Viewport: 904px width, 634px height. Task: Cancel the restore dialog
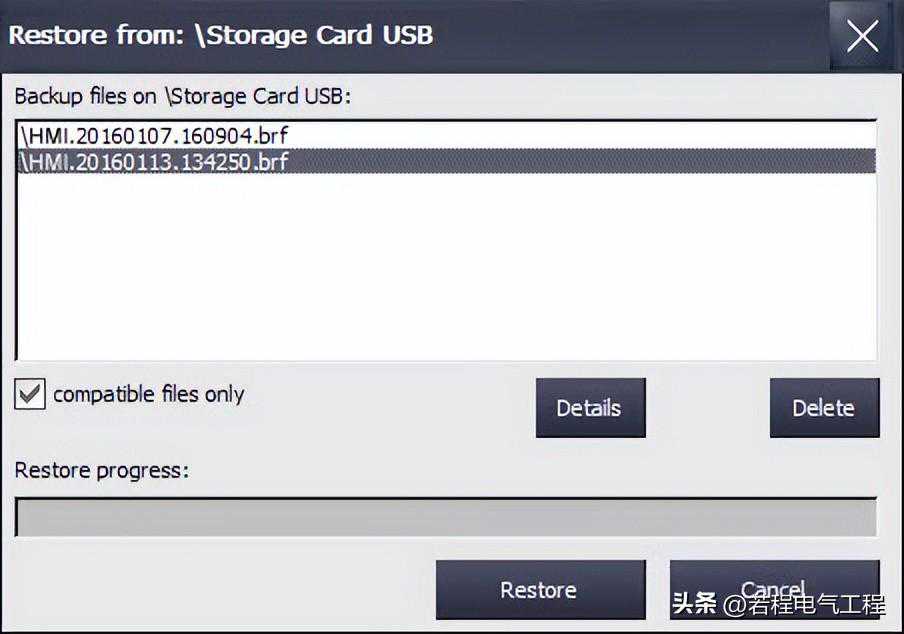pos(774,590)
